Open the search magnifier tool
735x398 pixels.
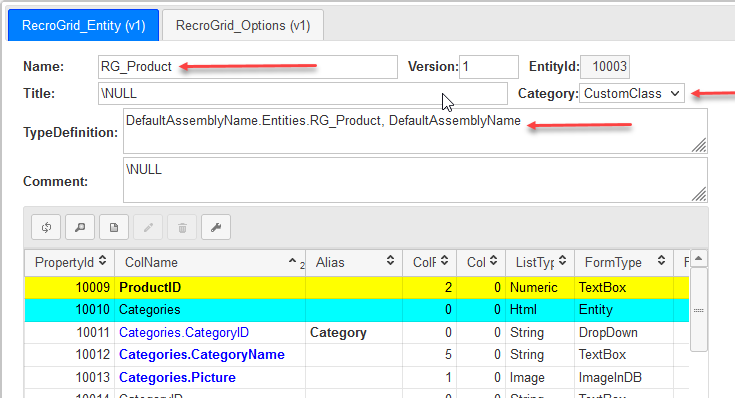(80, 227)
